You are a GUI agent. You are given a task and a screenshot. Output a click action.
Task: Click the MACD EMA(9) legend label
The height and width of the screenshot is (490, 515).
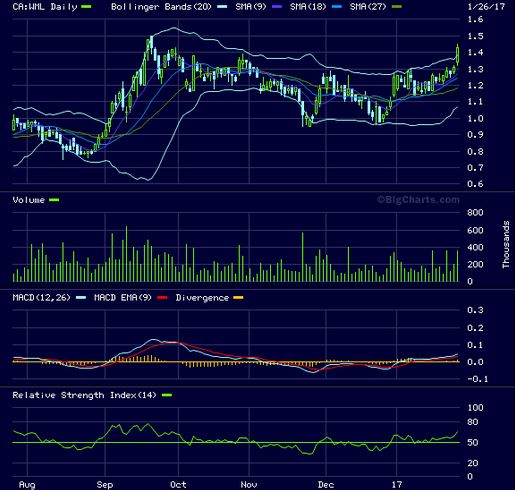point(123,298)
